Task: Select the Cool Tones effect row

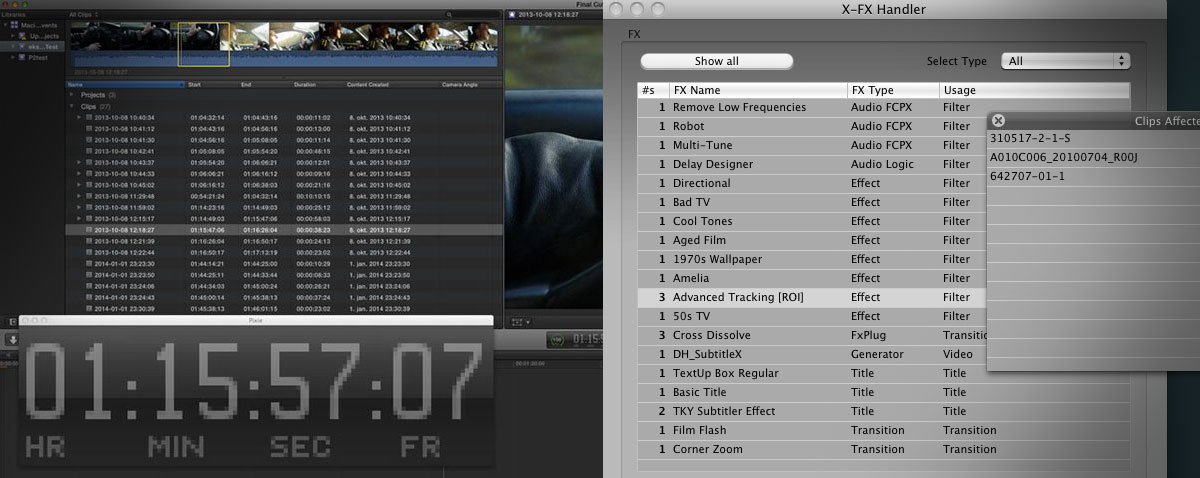Action: point(884,221)
